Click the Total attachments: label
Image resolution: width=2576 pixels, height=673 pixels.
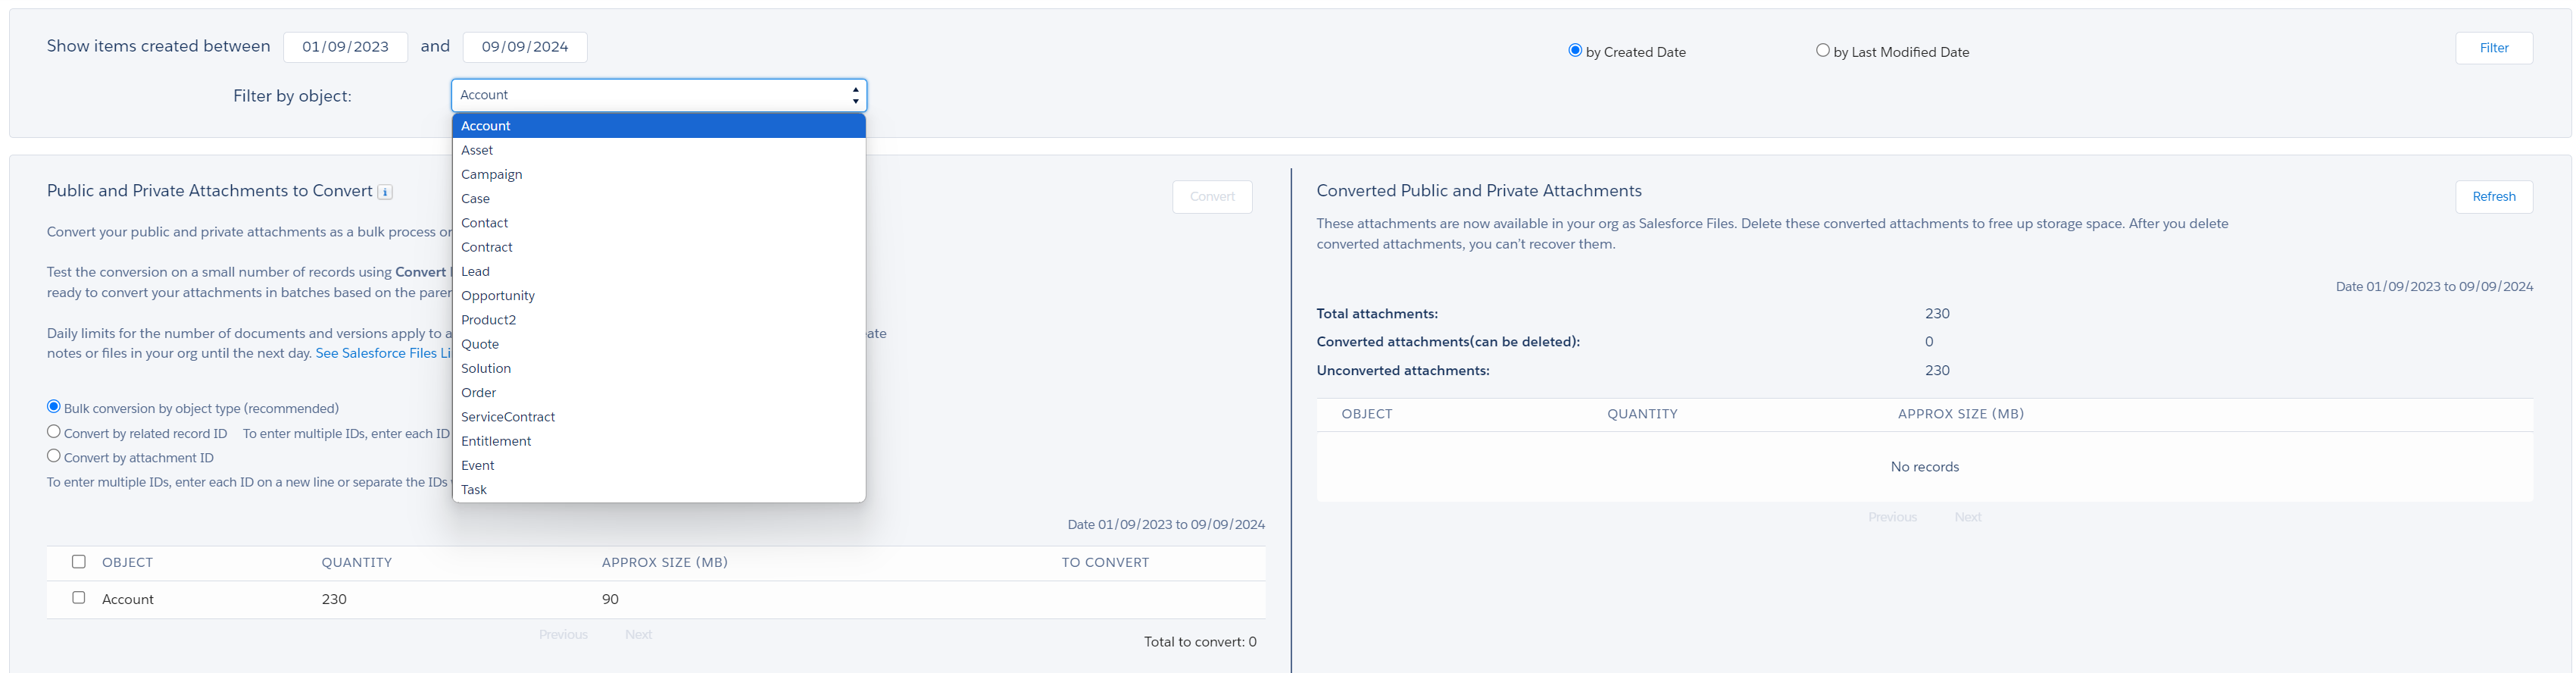1377,314
